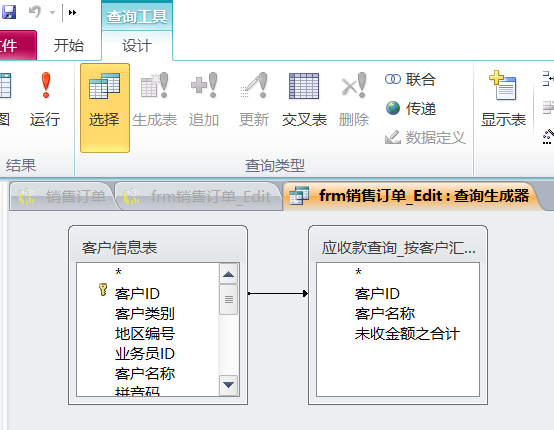Click the save floppy disk icon
554x430 pixels.
tap(8, 12)
